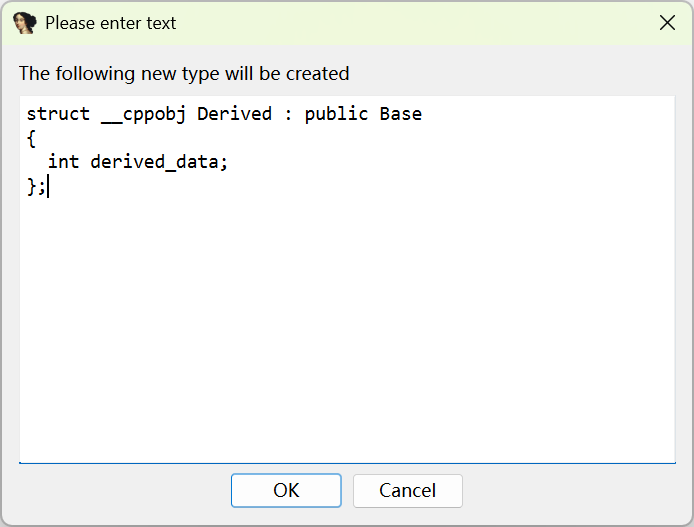Click the empty area of the text editor

point(346,330)
